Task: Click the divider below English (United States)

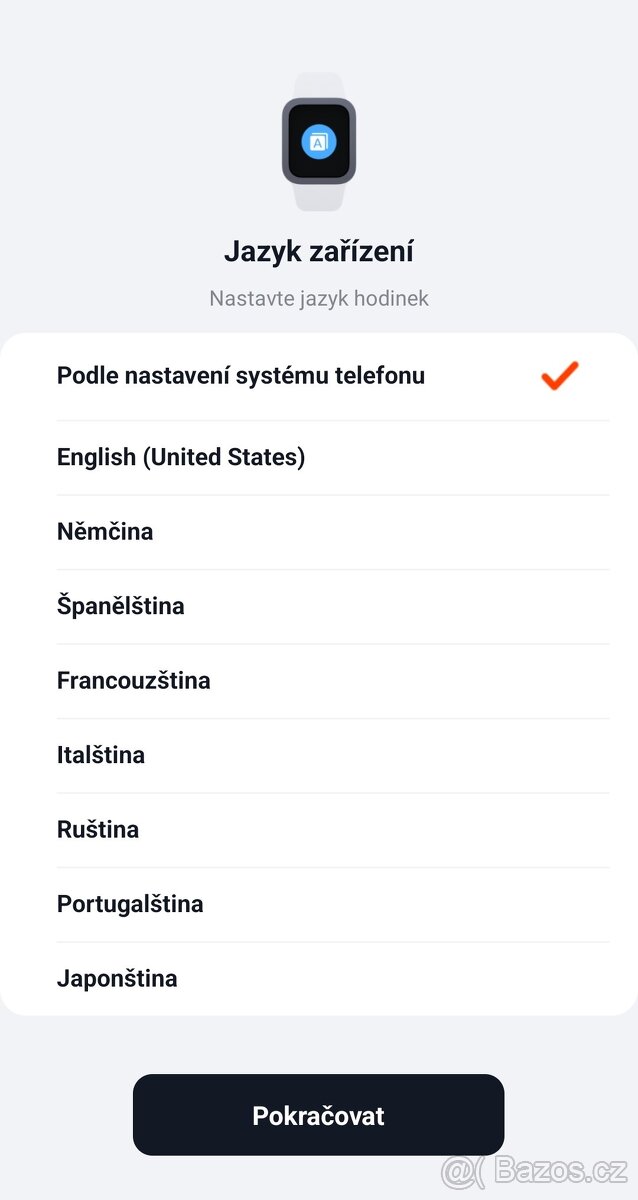Action: [x=333, y=494]
